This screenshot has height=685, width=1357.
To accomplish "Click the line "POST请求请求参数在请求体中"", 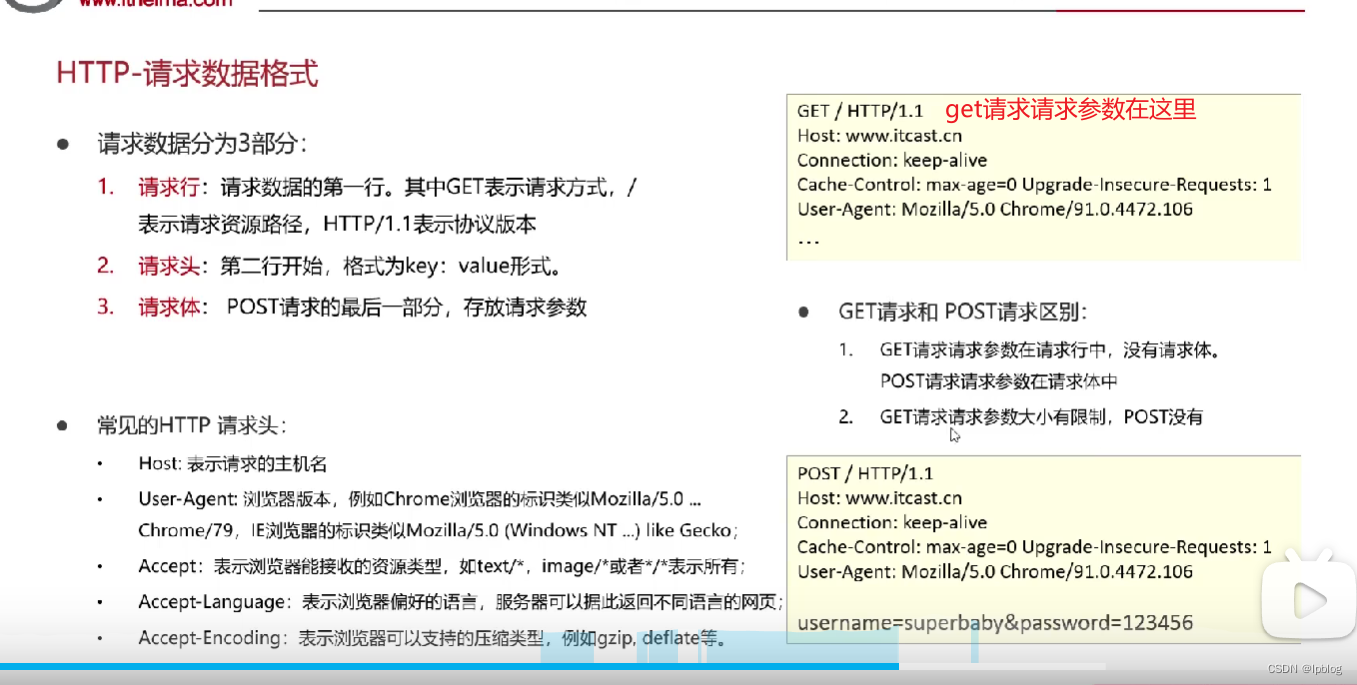I will coord(999,381).
